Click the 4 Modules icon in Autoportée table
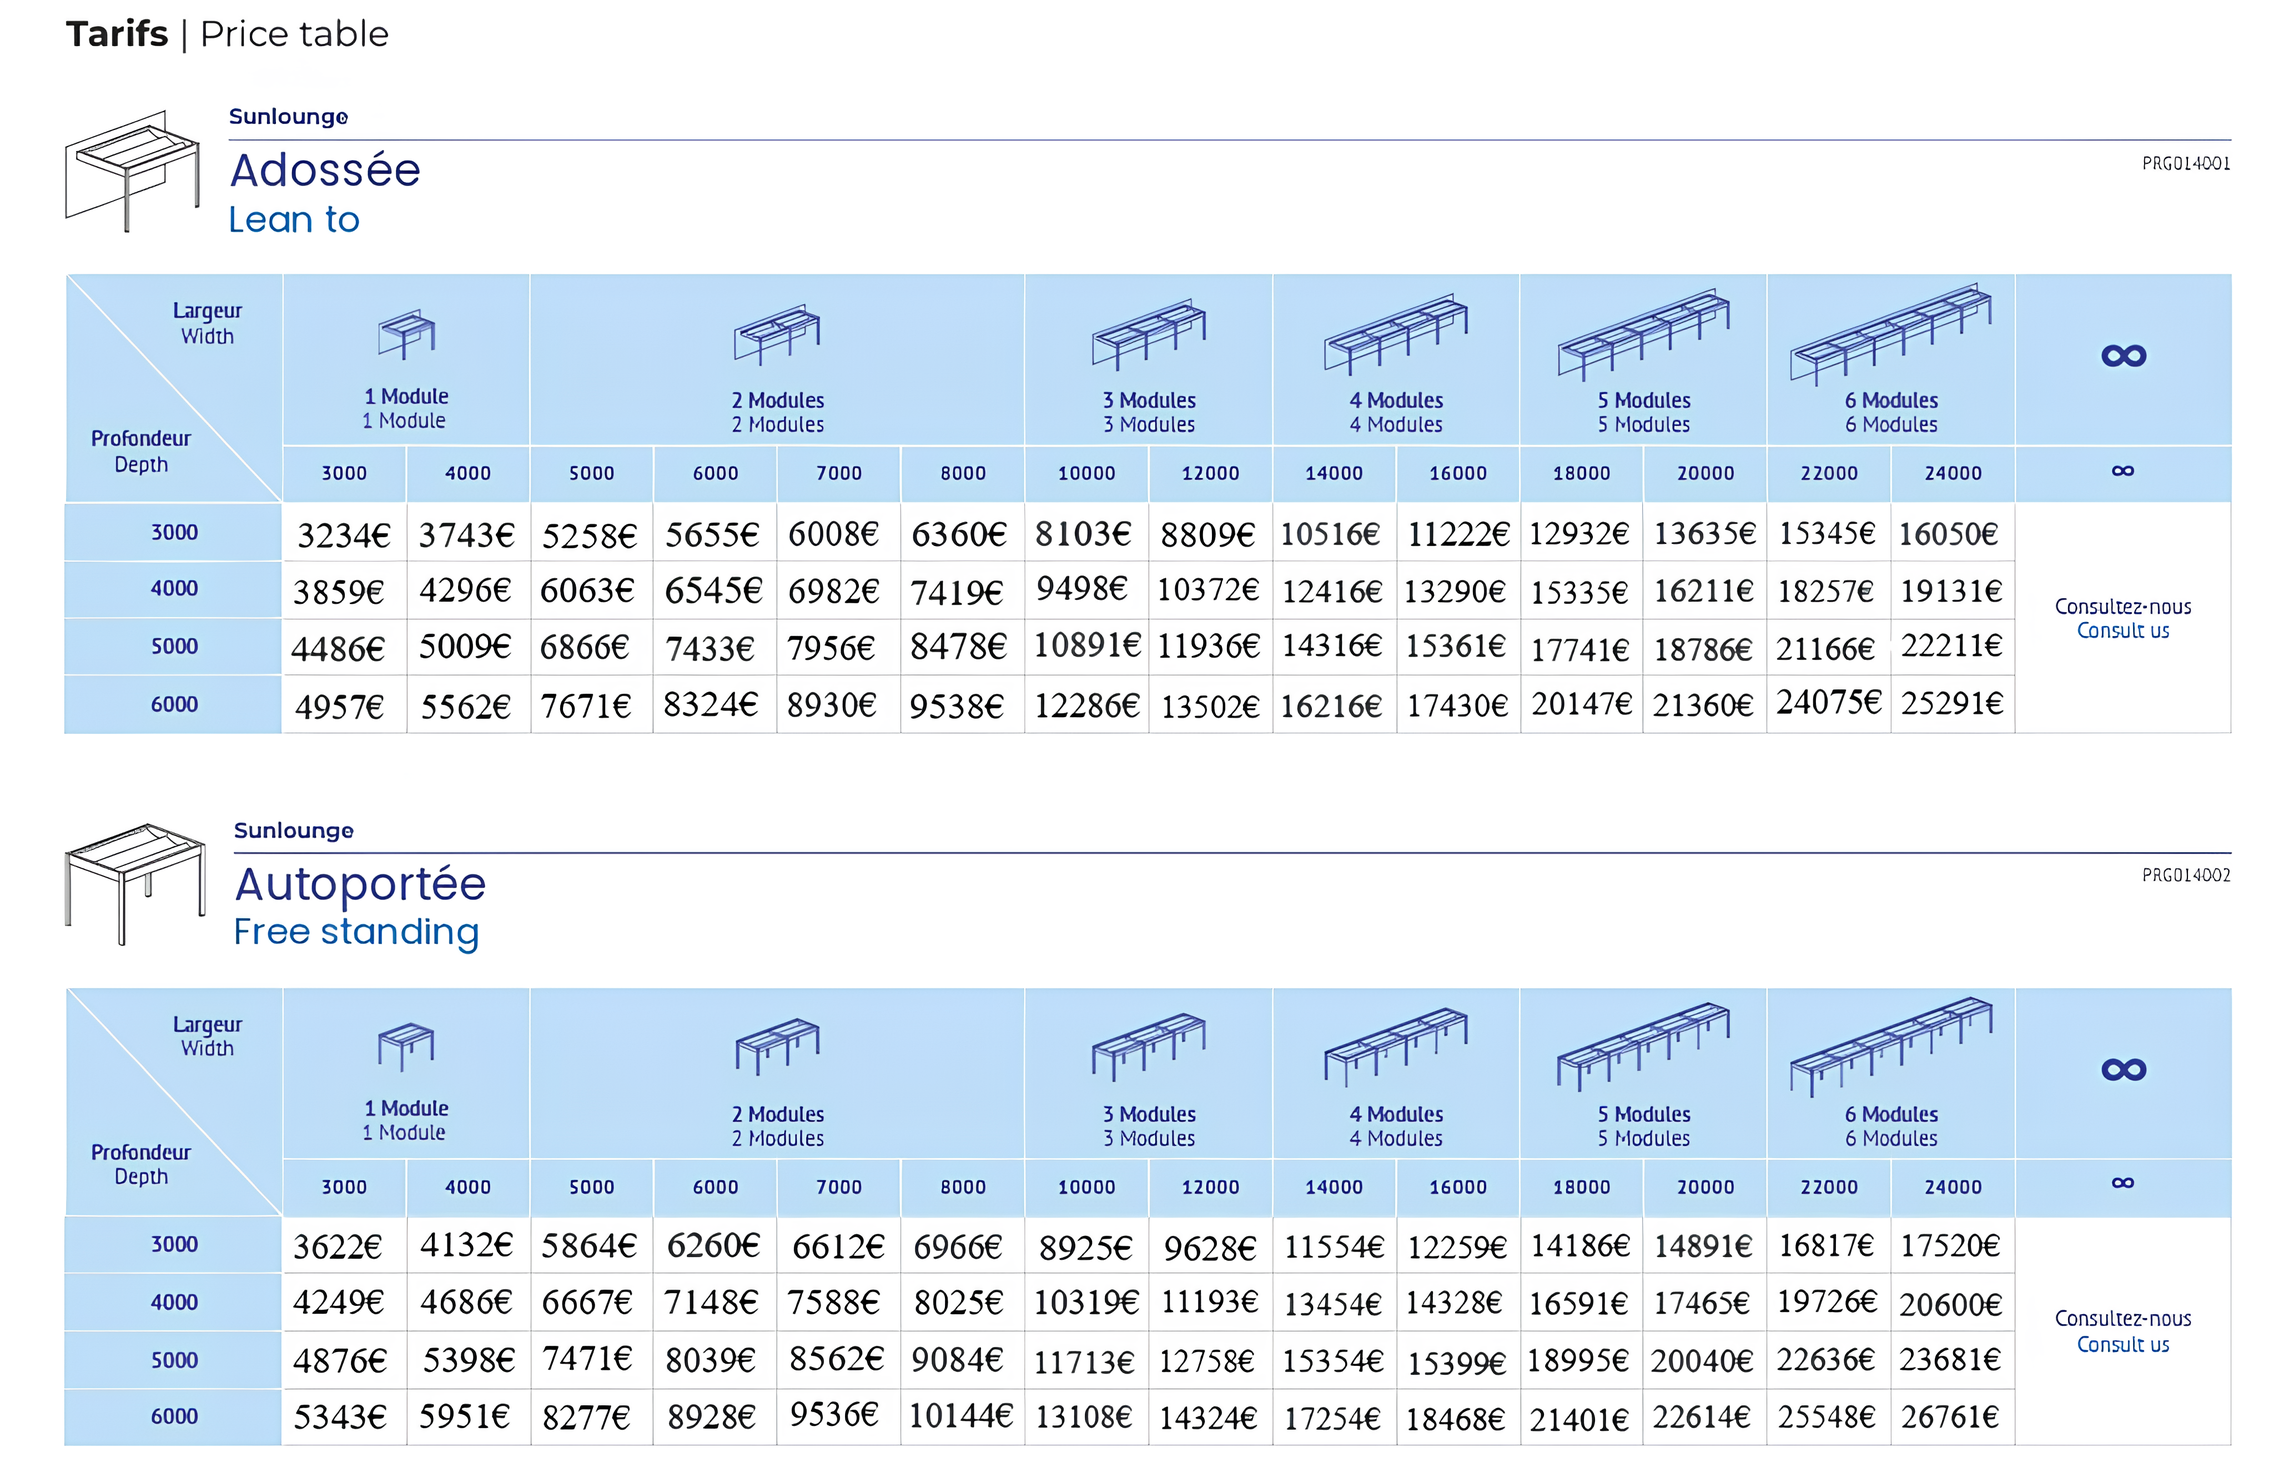This screenshot has height=1482, width=2274. 1395,1047
